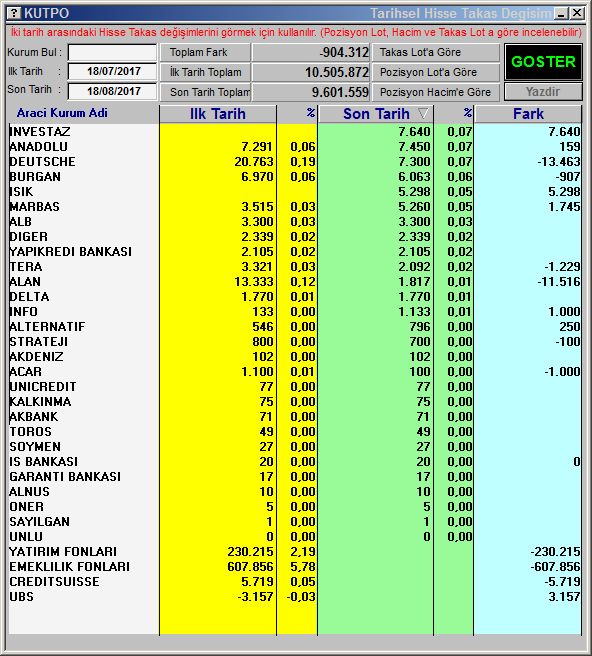Select the INVESTAZ row
This screenshot has height=656, width=592.
click(x=295, y=132)
